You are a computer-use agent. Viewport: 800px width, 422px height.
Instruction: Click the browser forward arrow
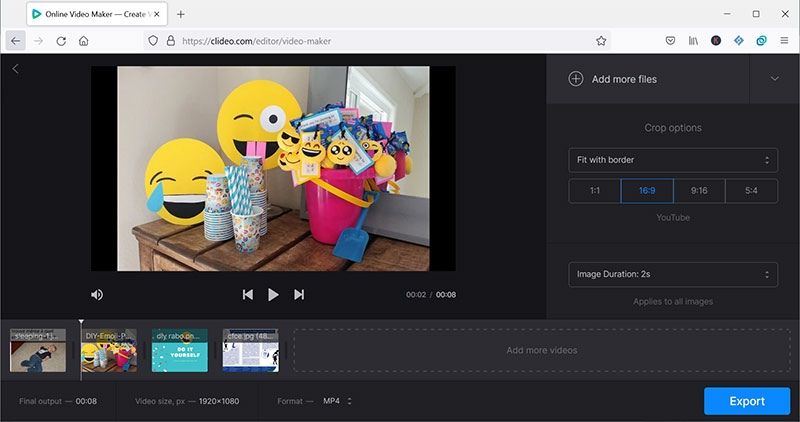click(x=38, y=41)
